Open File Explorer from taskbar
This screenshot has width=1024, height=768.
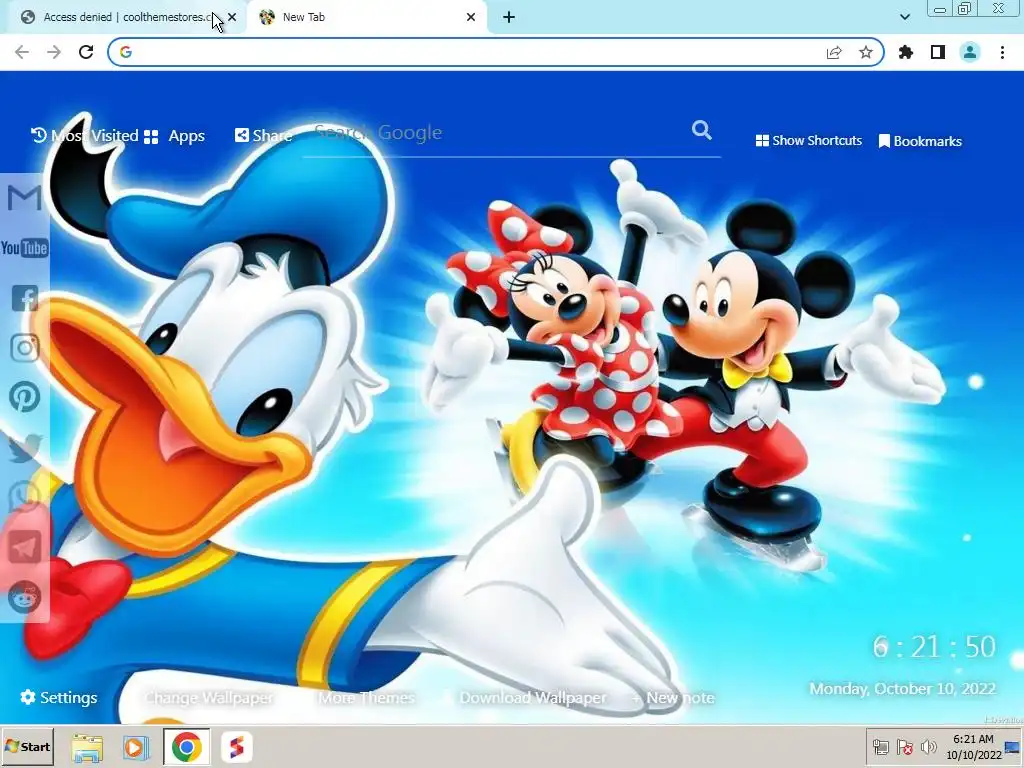coord(87,747)
